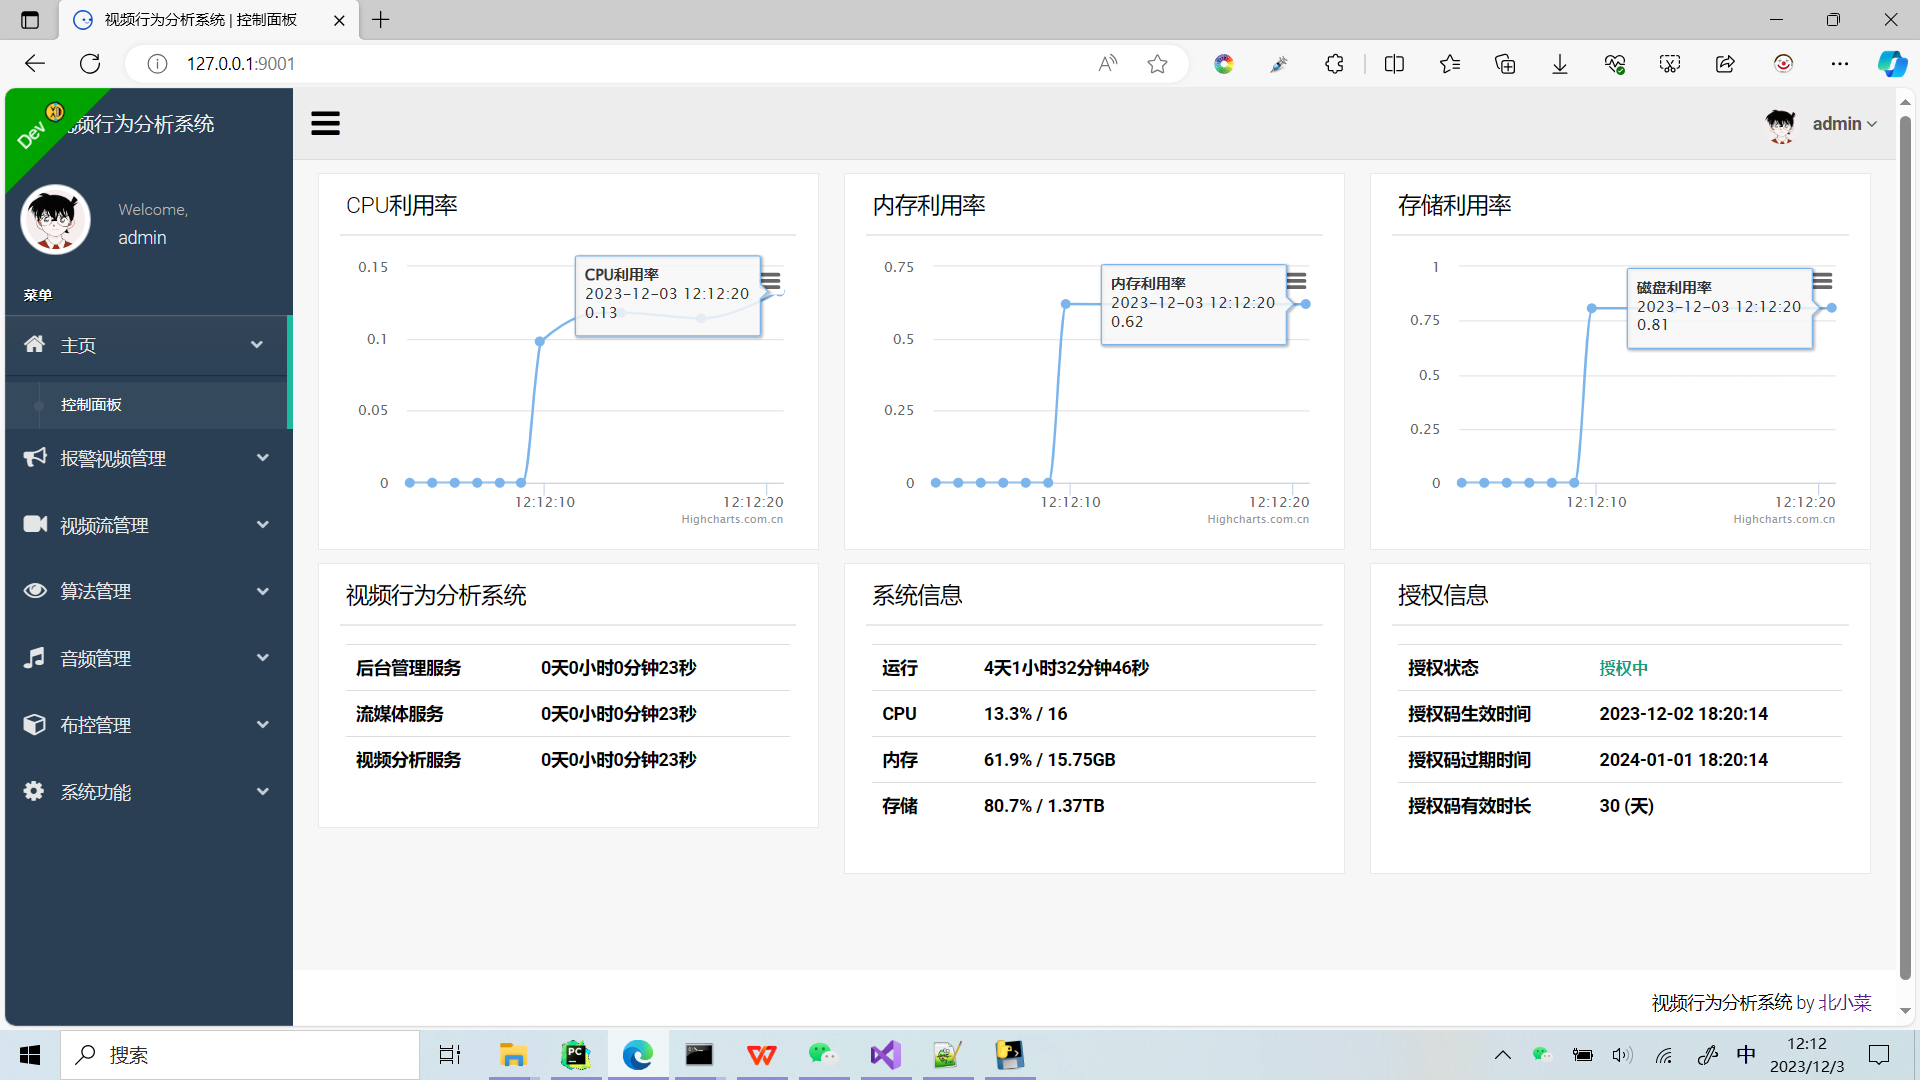Click the gear icon for 系统功能
The image size is (1920, 1080).
[34, 791]
